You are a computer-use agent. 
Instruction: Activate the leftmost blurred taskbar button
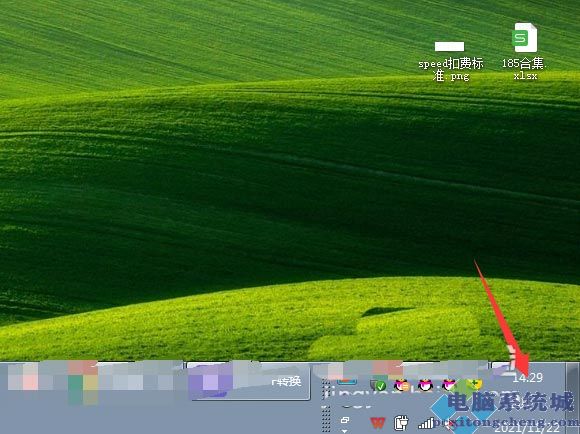92,381
